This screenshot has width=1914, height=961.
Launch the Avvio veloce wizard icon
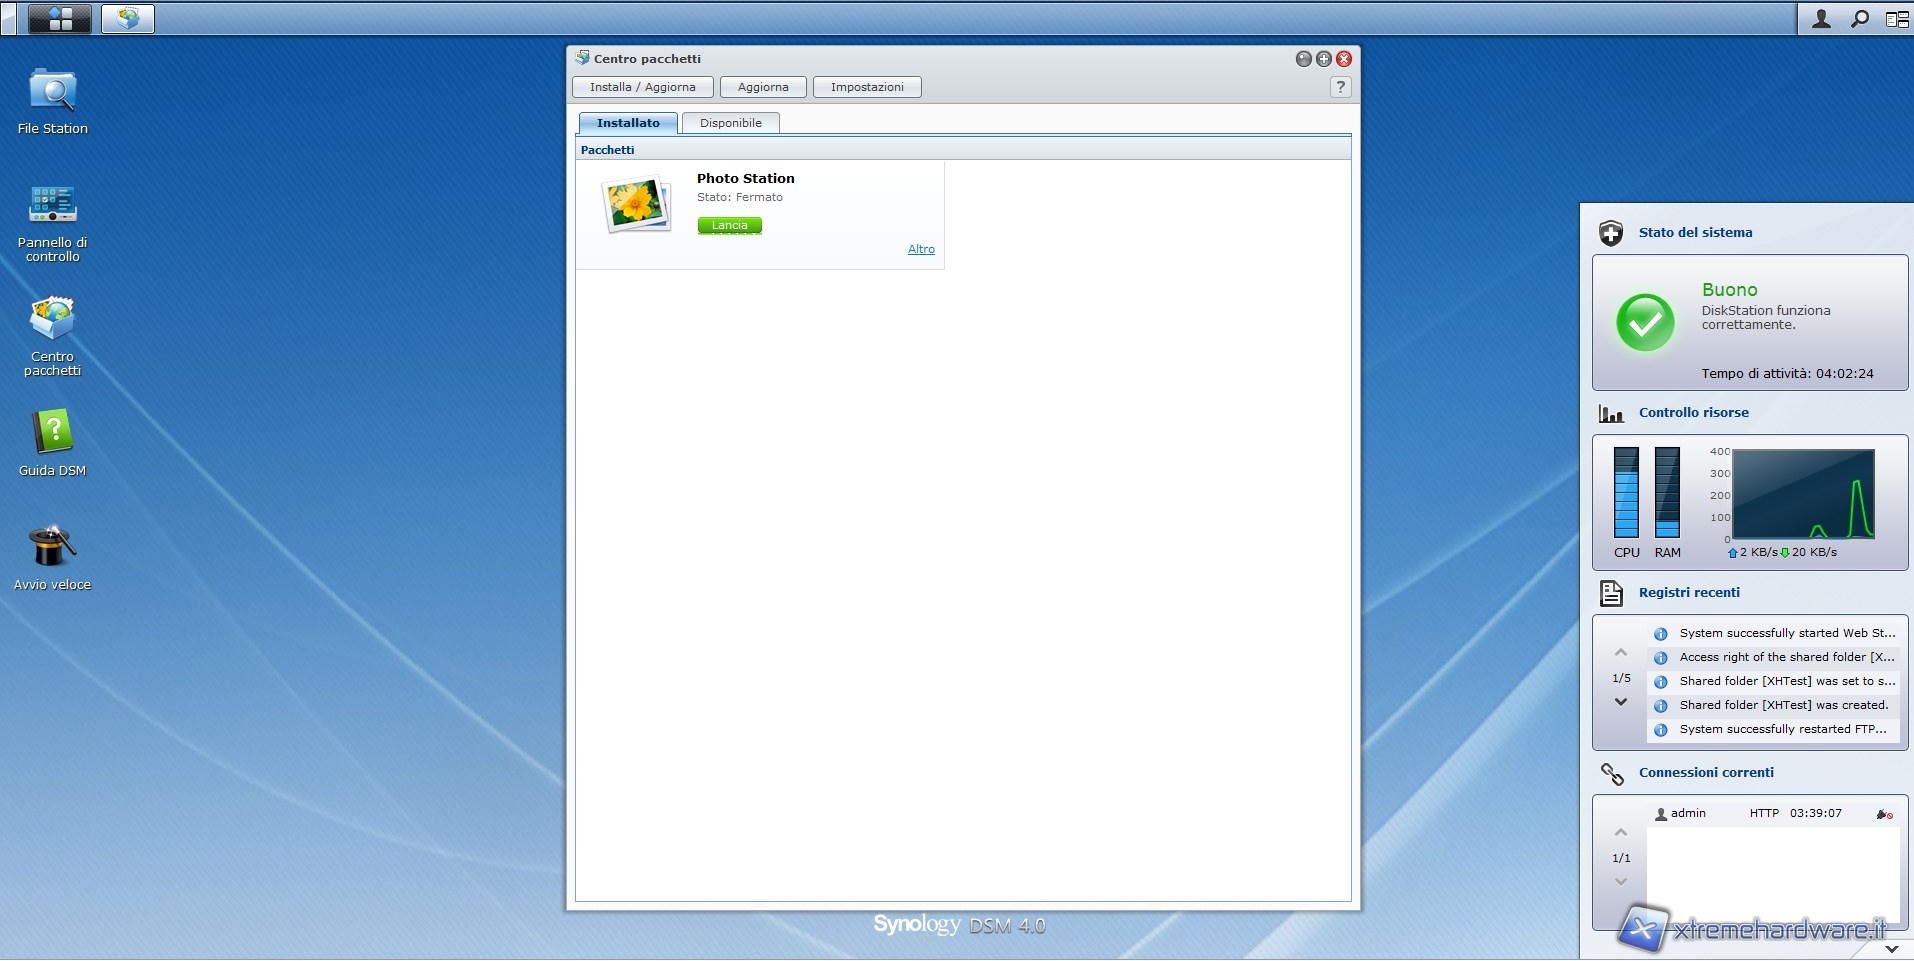click(52, 548)
